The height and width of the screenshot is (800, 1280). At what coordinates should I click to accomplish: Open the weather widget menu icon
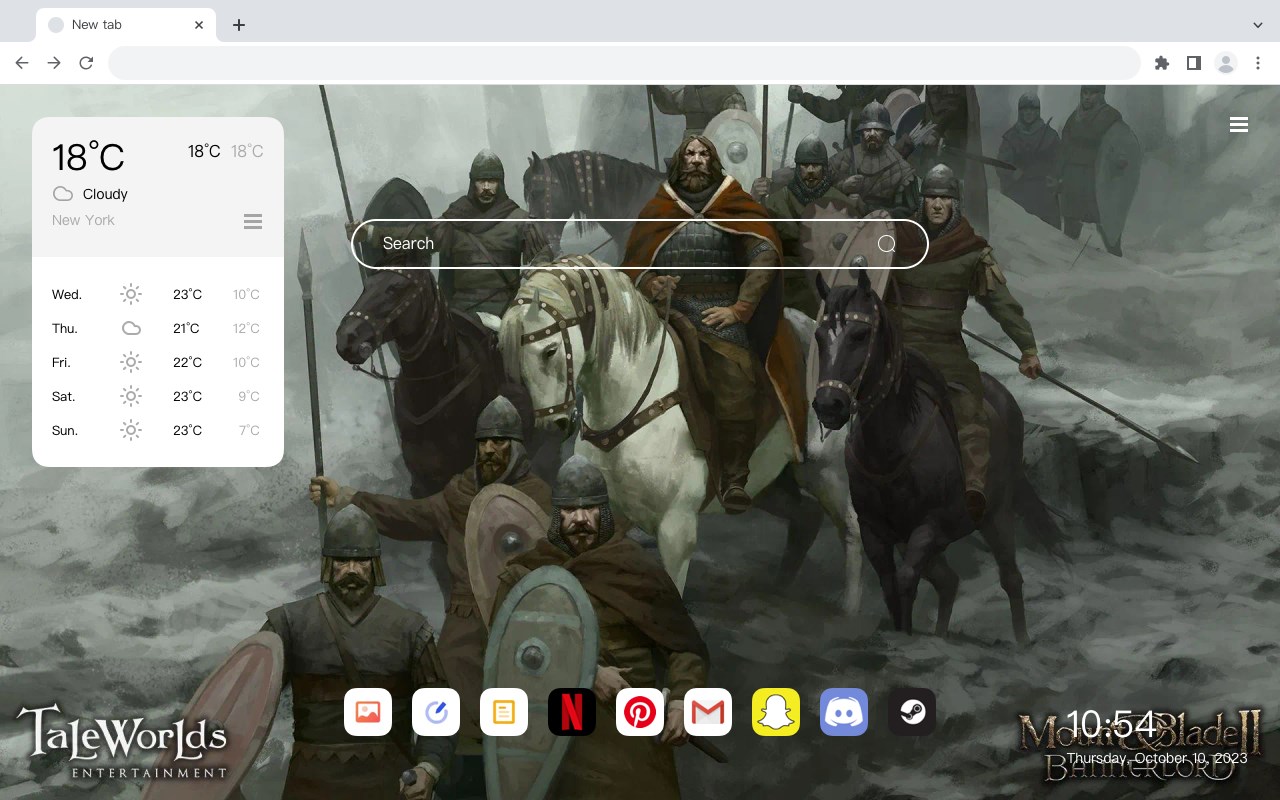(x=253, y=221)
